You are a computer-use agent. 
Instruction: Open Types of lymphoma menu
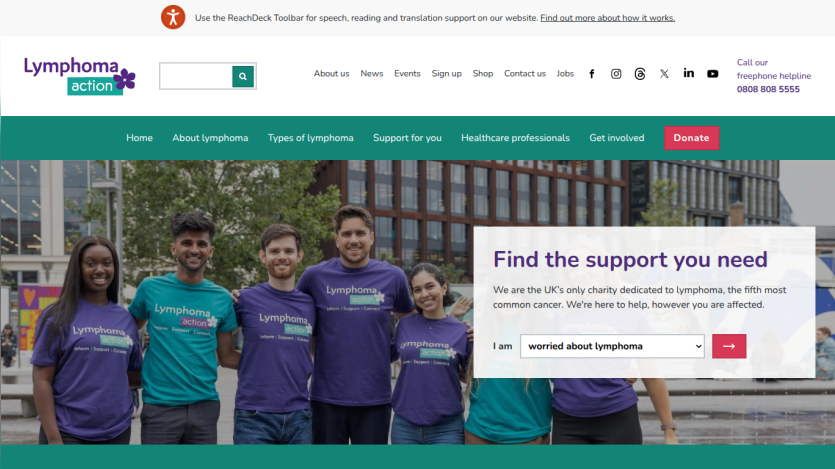coord(310,138)
